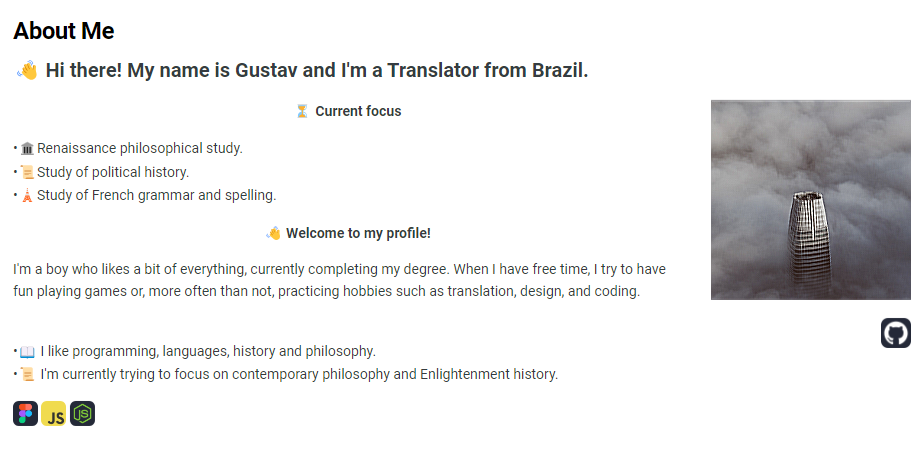Click the Node.js badge icon

click(x=82, y=414)
